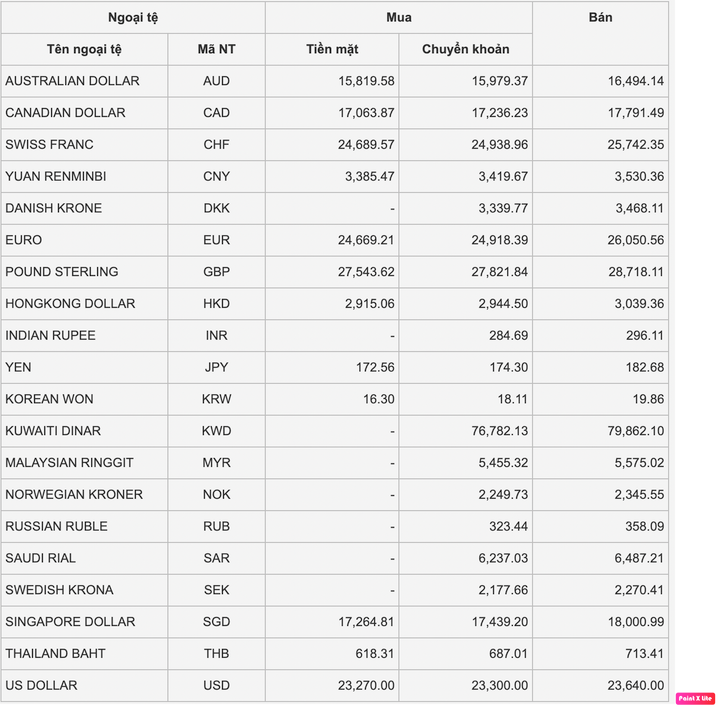The image size is (720, 709).
Task: Click the "Chuyển khoản" subheader
Action: 465,49
